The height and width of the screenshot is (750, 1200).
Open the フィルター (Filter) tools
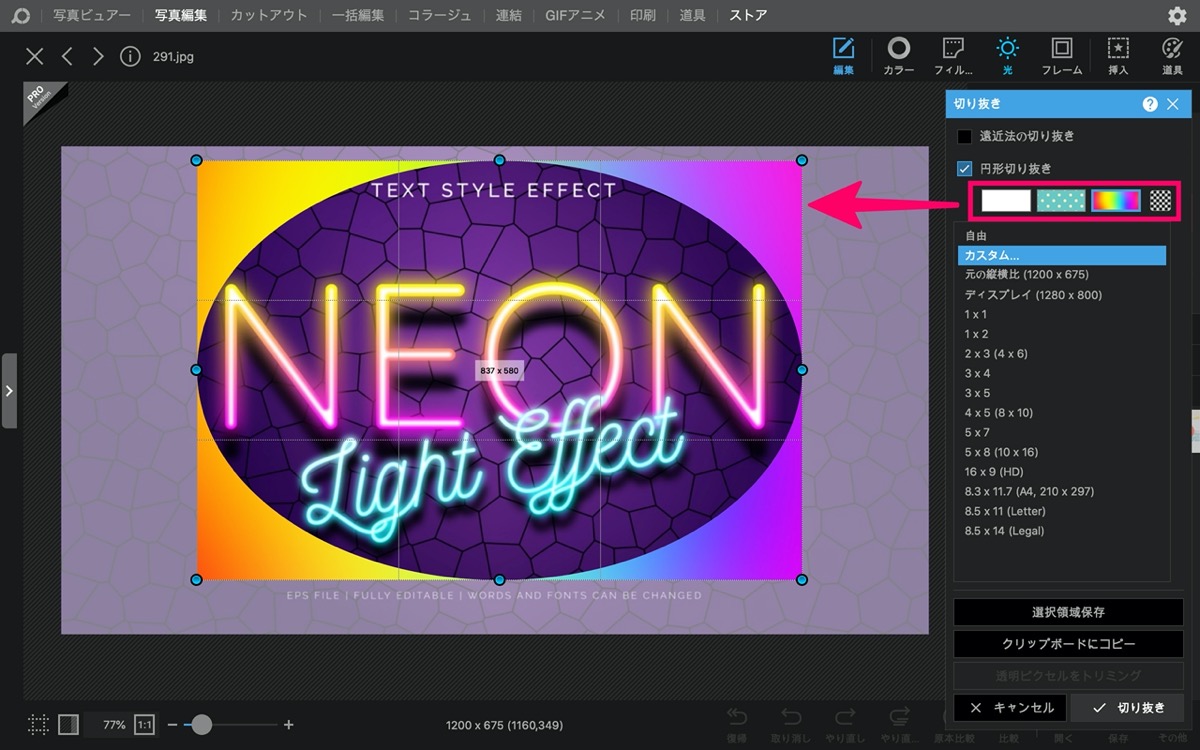tap(953, 56)
